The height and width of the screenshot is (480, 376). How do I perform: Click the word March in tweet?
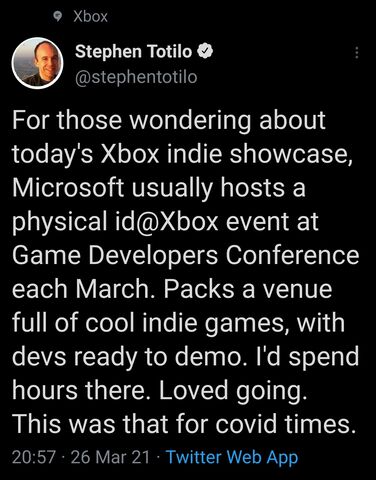113,289
